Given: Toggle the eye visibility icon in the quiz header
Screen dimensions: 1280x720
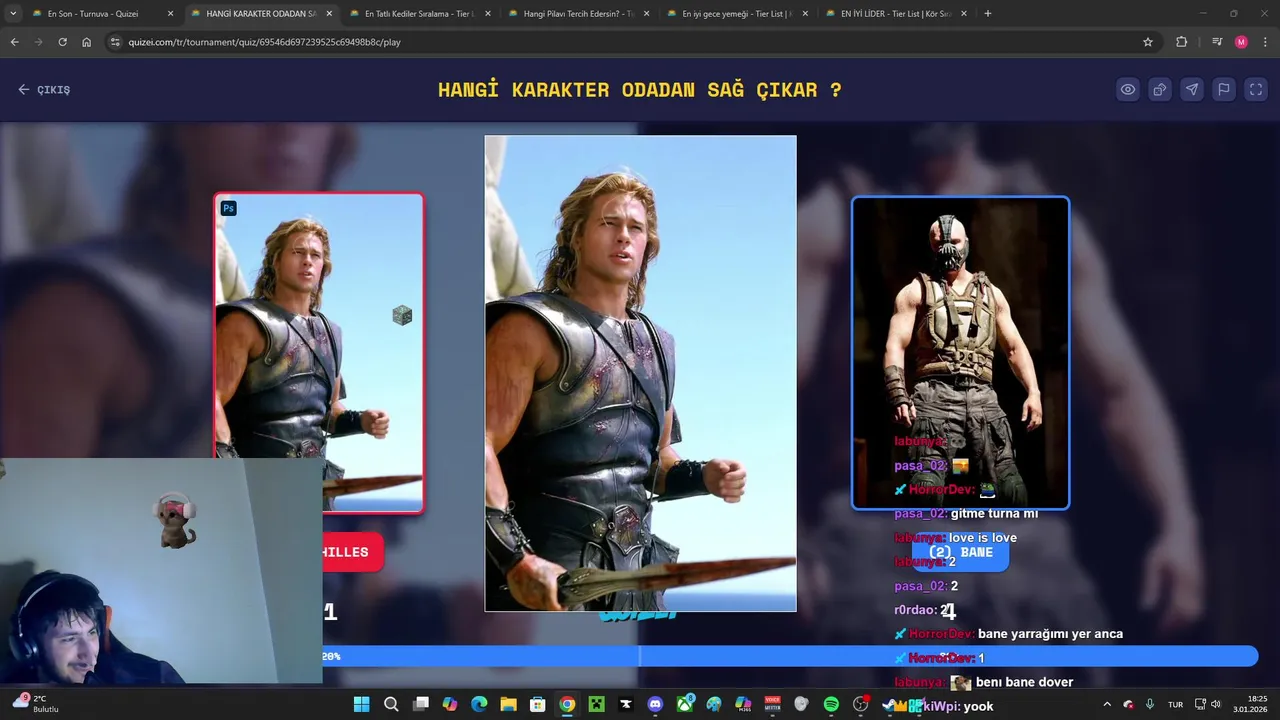Looking at the screenshot, I should coord(1128,89).
